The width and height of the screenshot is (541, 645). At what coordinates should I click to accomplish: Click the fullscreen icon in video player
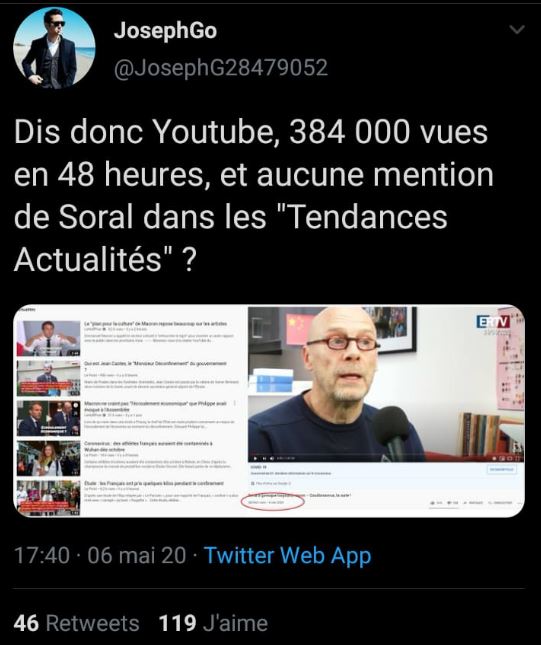(518, 458)
